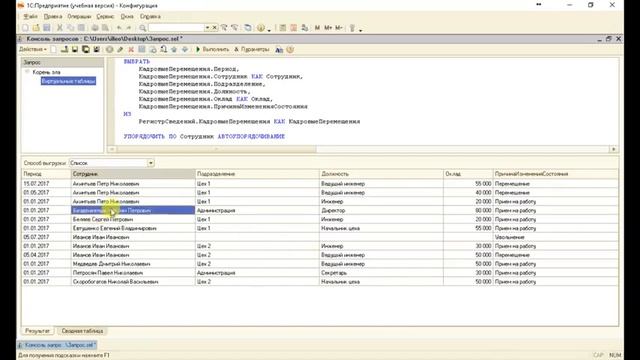Select the Директор cell in Должность column

(381, 211)
